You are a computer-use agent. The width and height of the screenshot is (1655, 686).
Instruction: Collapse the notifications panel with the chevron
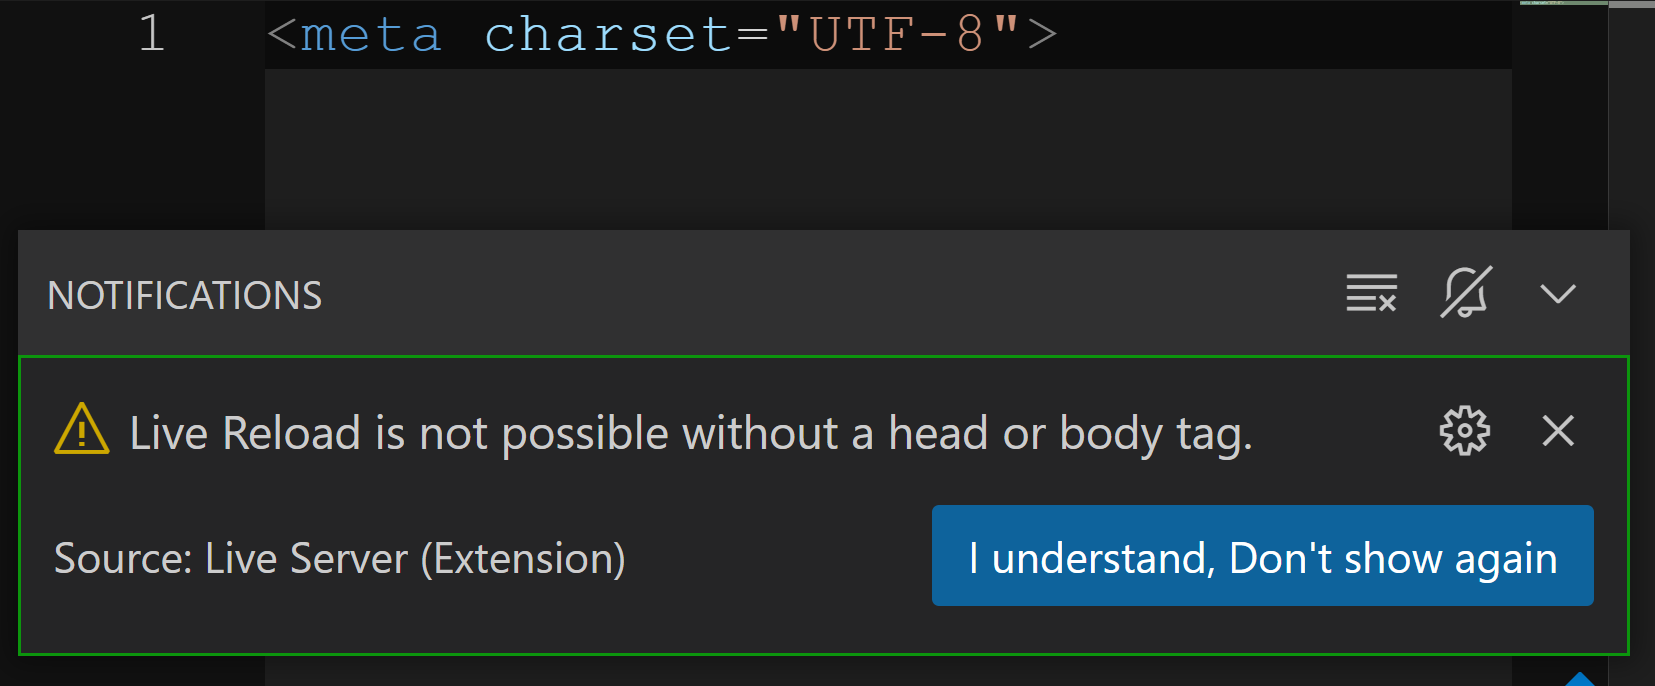click(1558, 293)
